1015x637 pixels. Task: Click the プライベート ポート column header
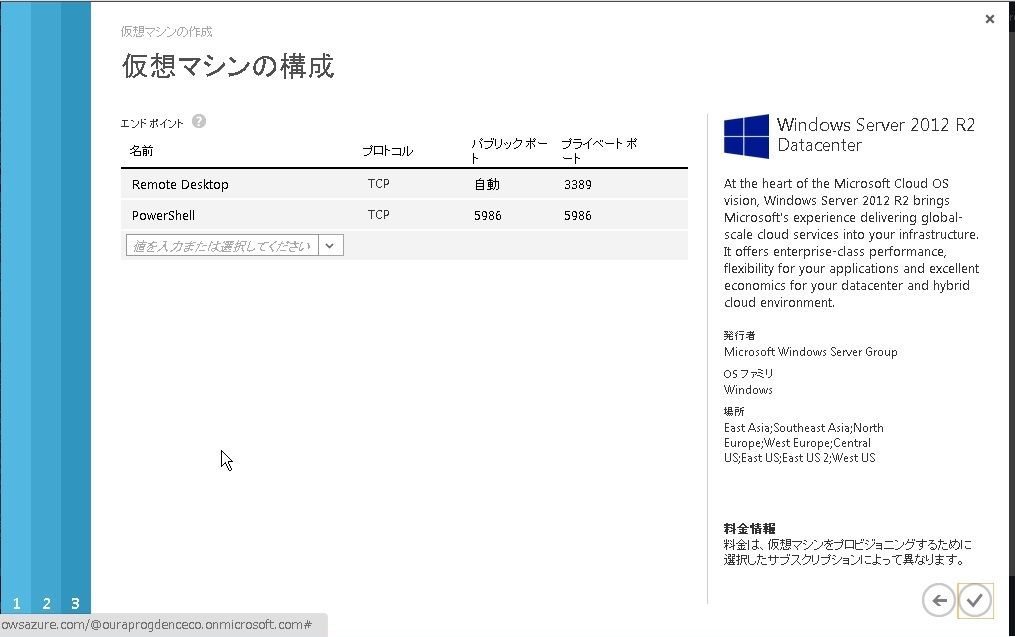tap(599, 151)
